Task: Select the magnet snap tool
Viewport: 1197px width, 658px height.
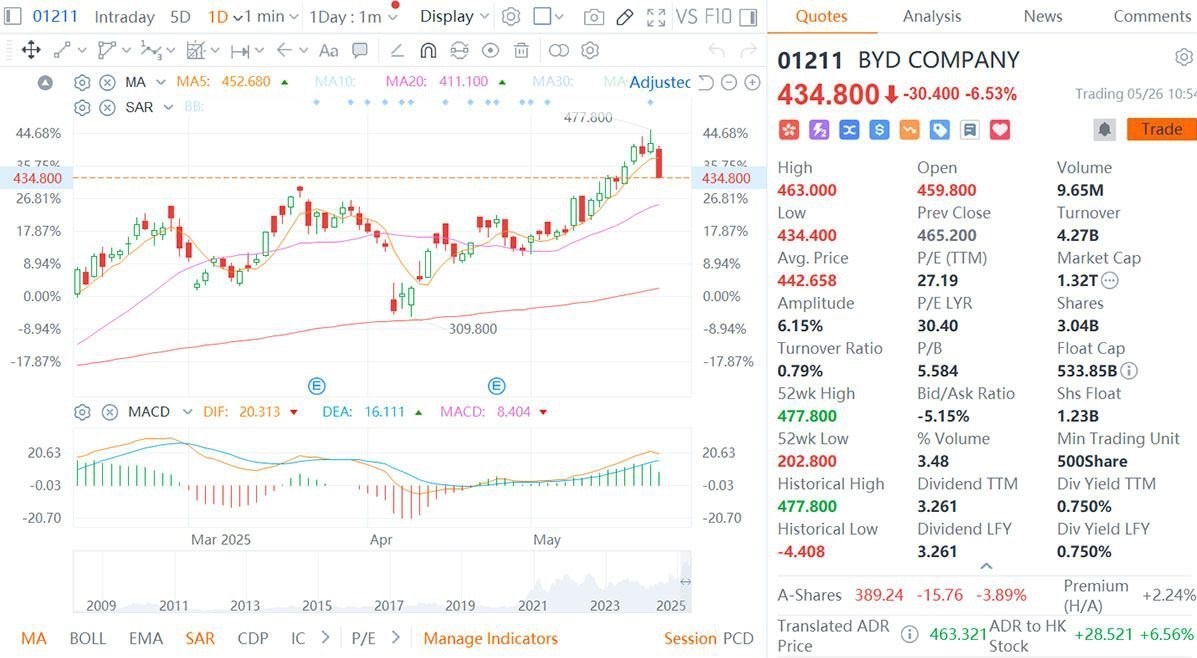Action: (x=428, y=51)
